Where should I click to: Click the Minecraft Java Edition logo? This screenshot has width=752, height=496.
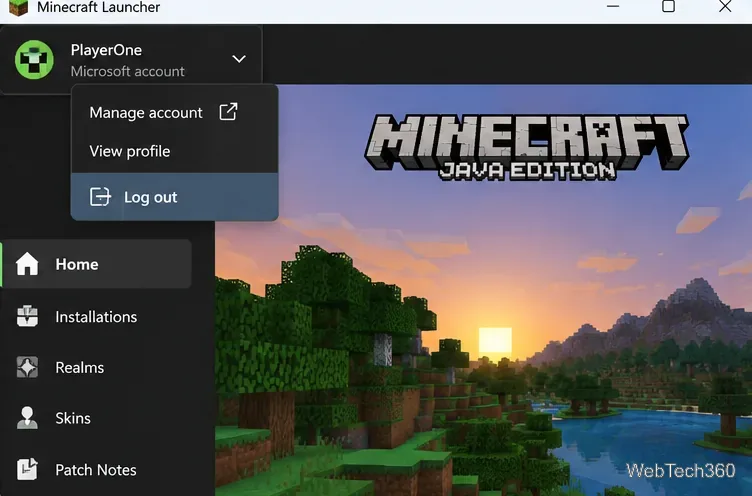click(527, 147)
